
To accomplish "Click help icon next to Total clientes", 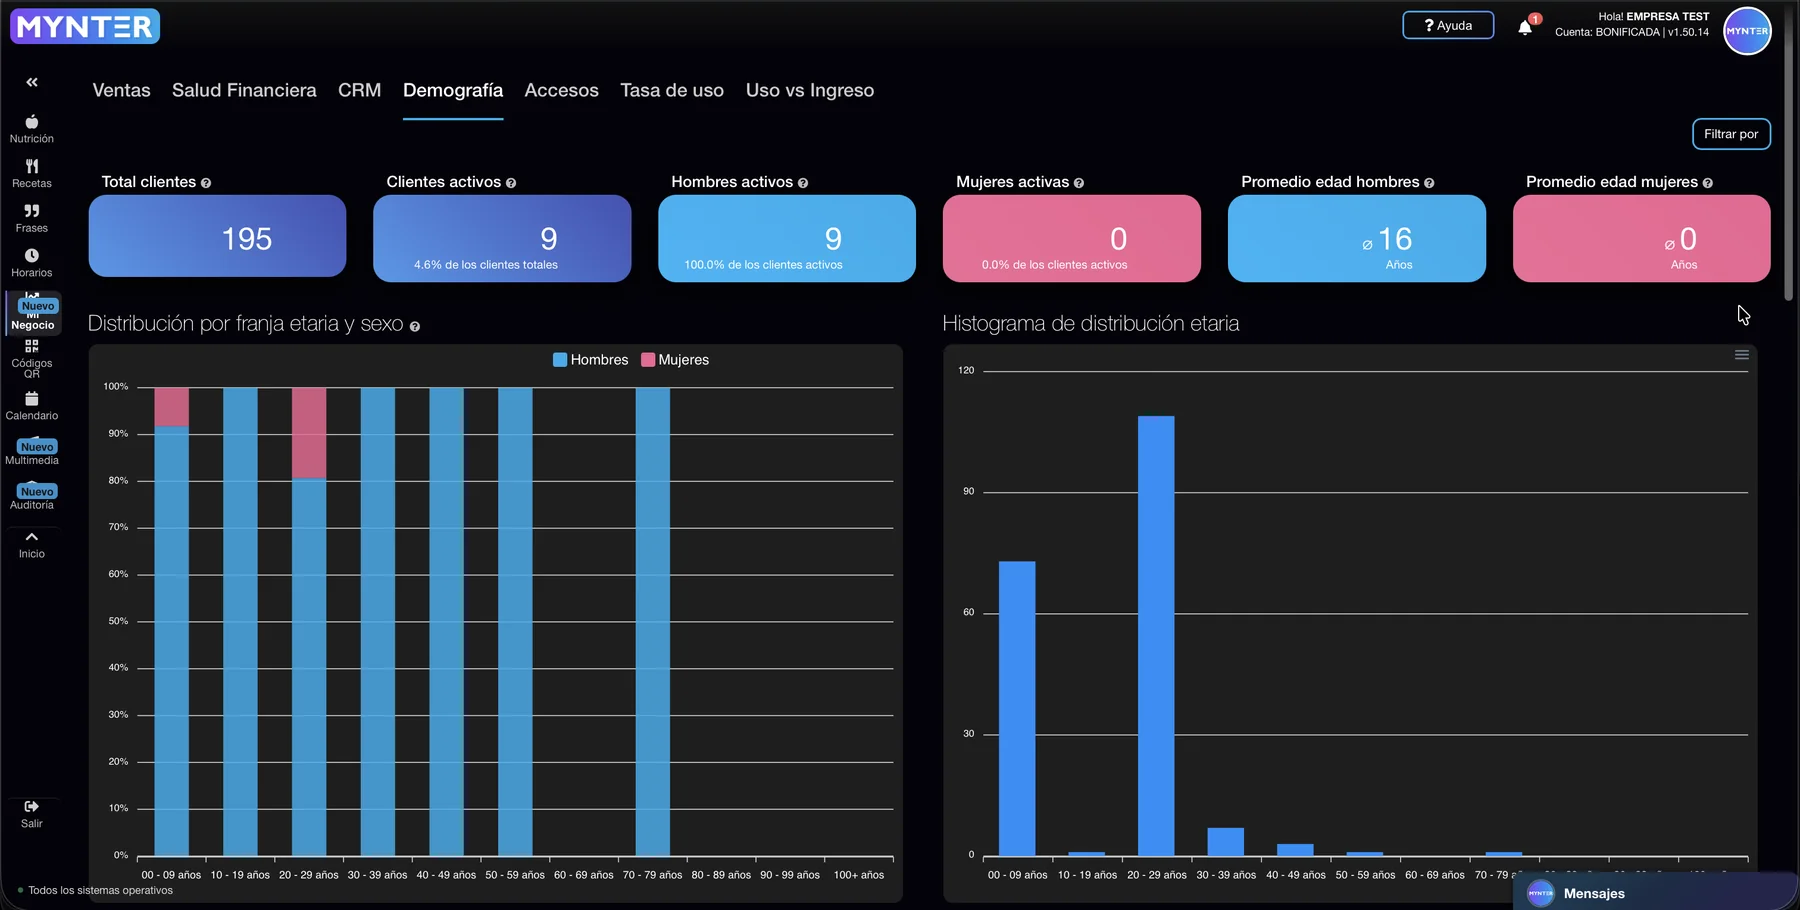I will pos(206,183).
